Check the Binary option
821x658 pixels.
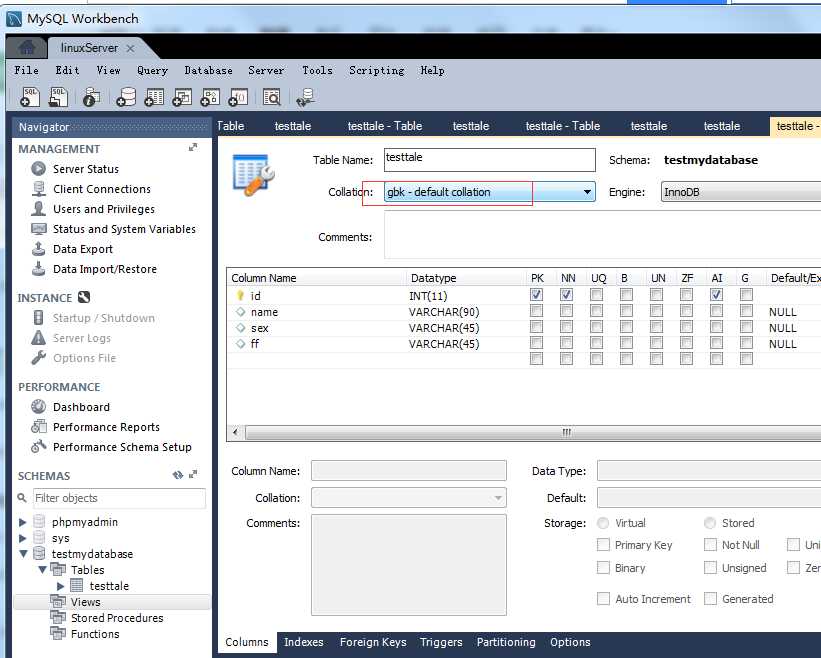pyautogui.click(x=603, y=567)
